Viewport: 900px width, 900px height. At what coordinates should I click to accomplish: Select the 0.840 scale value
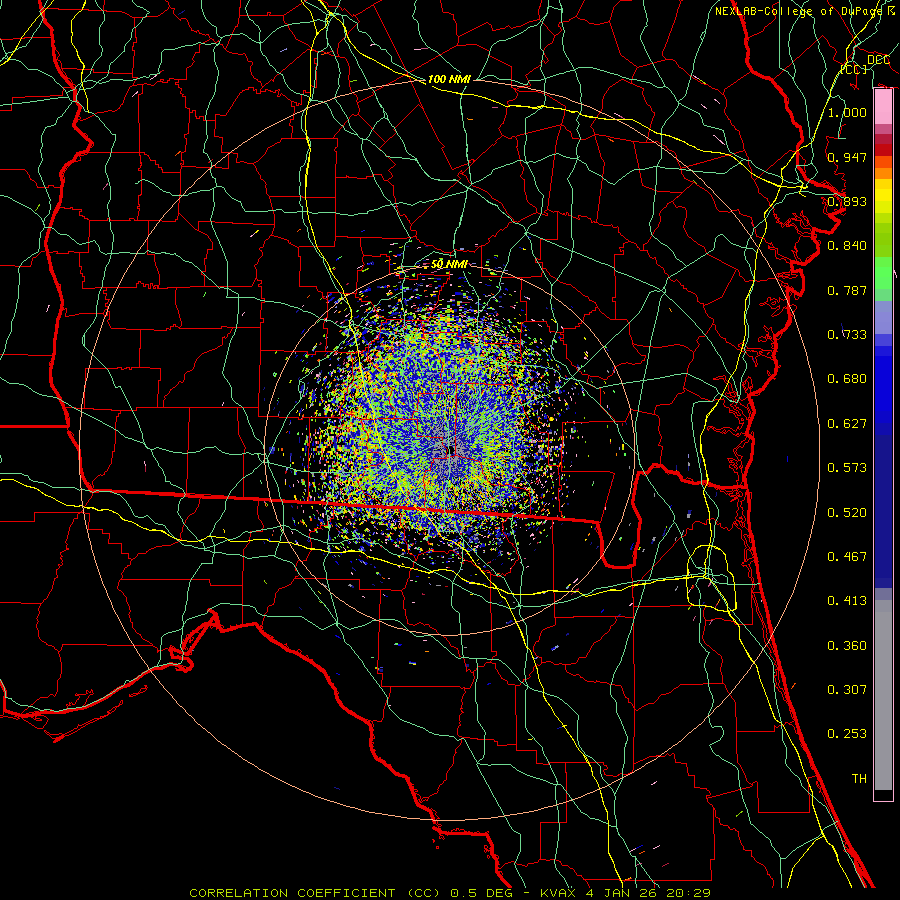tap(847, 246)
